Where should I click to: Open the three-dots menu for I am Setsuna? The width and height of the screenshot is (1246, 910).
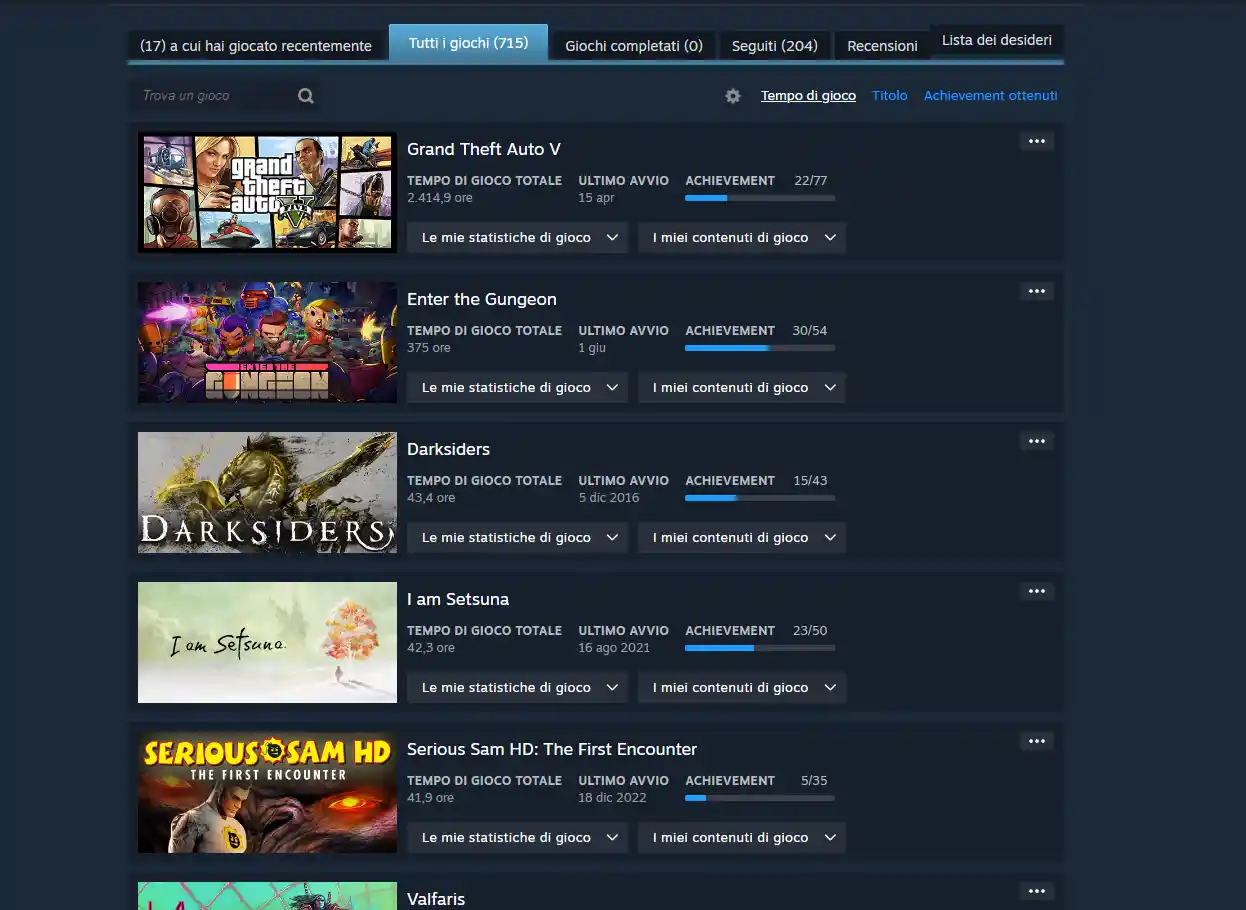1037,591
